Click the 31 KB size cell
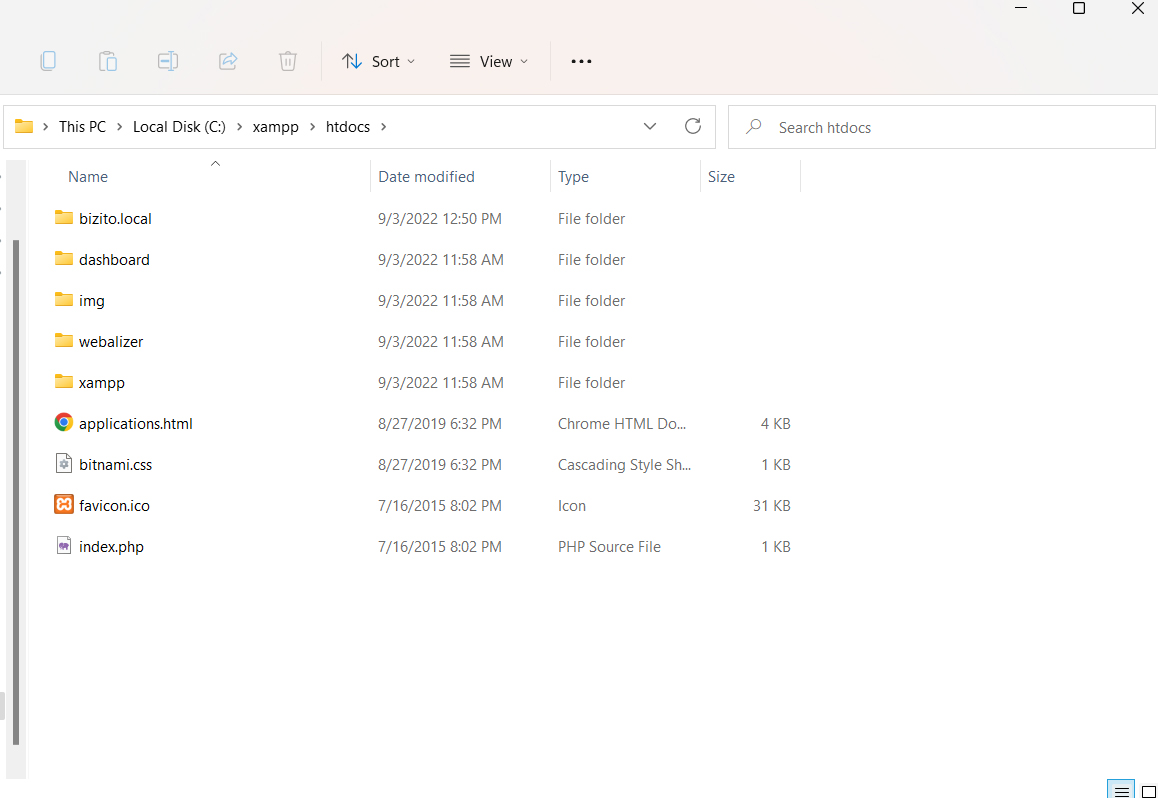This screenshot has width=1158, height=798. 771,506
